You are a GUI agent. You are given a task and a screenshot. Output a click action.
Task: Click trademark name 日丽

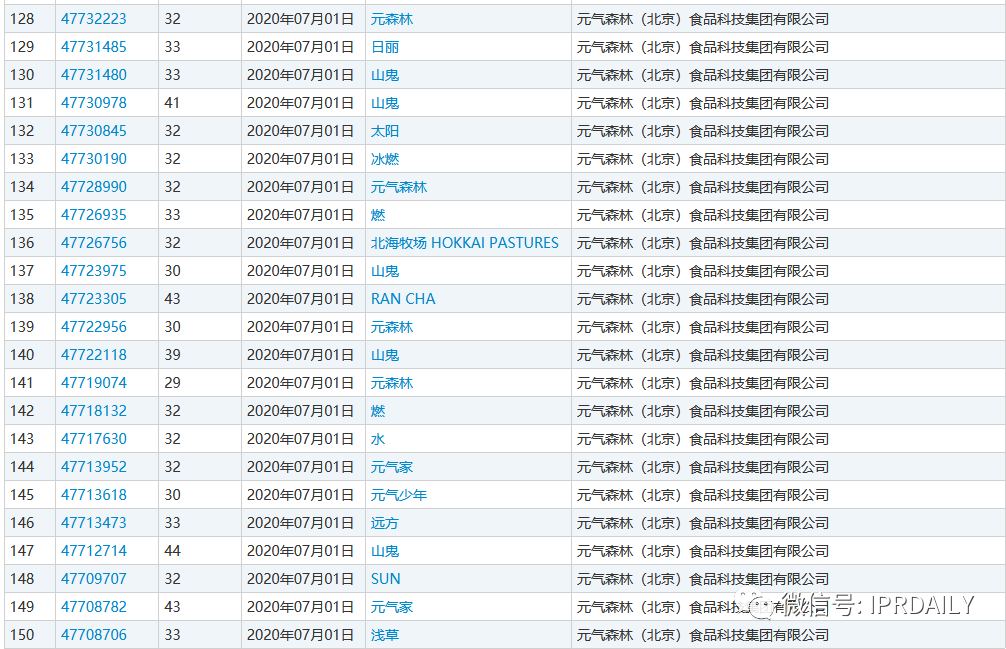point(385,47)
